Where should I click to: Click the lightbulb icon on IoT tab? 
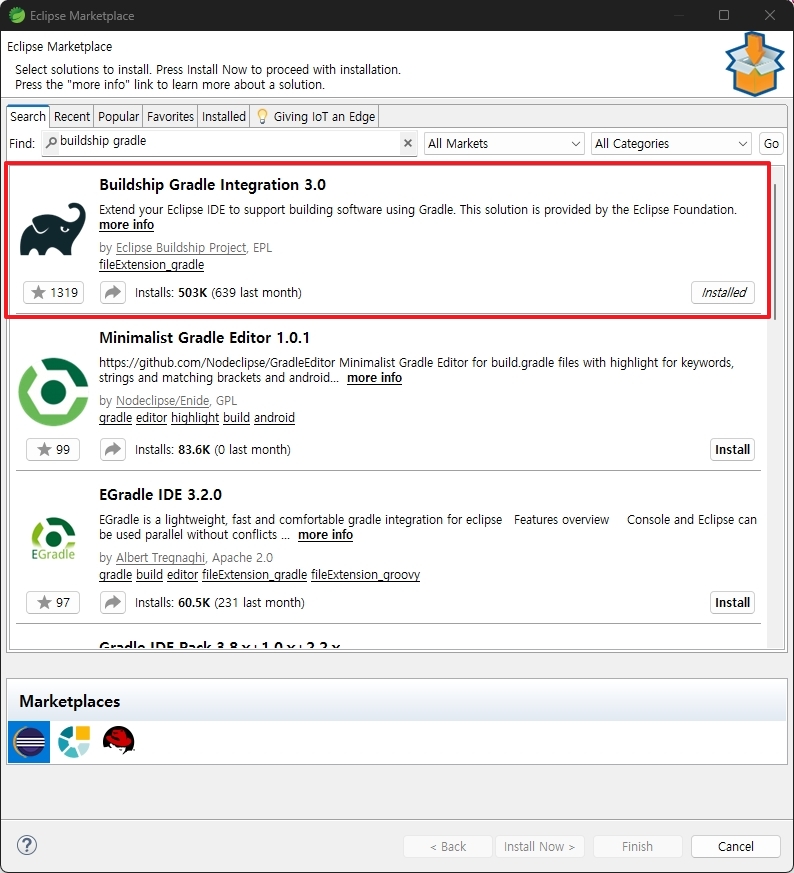[262, 116]
